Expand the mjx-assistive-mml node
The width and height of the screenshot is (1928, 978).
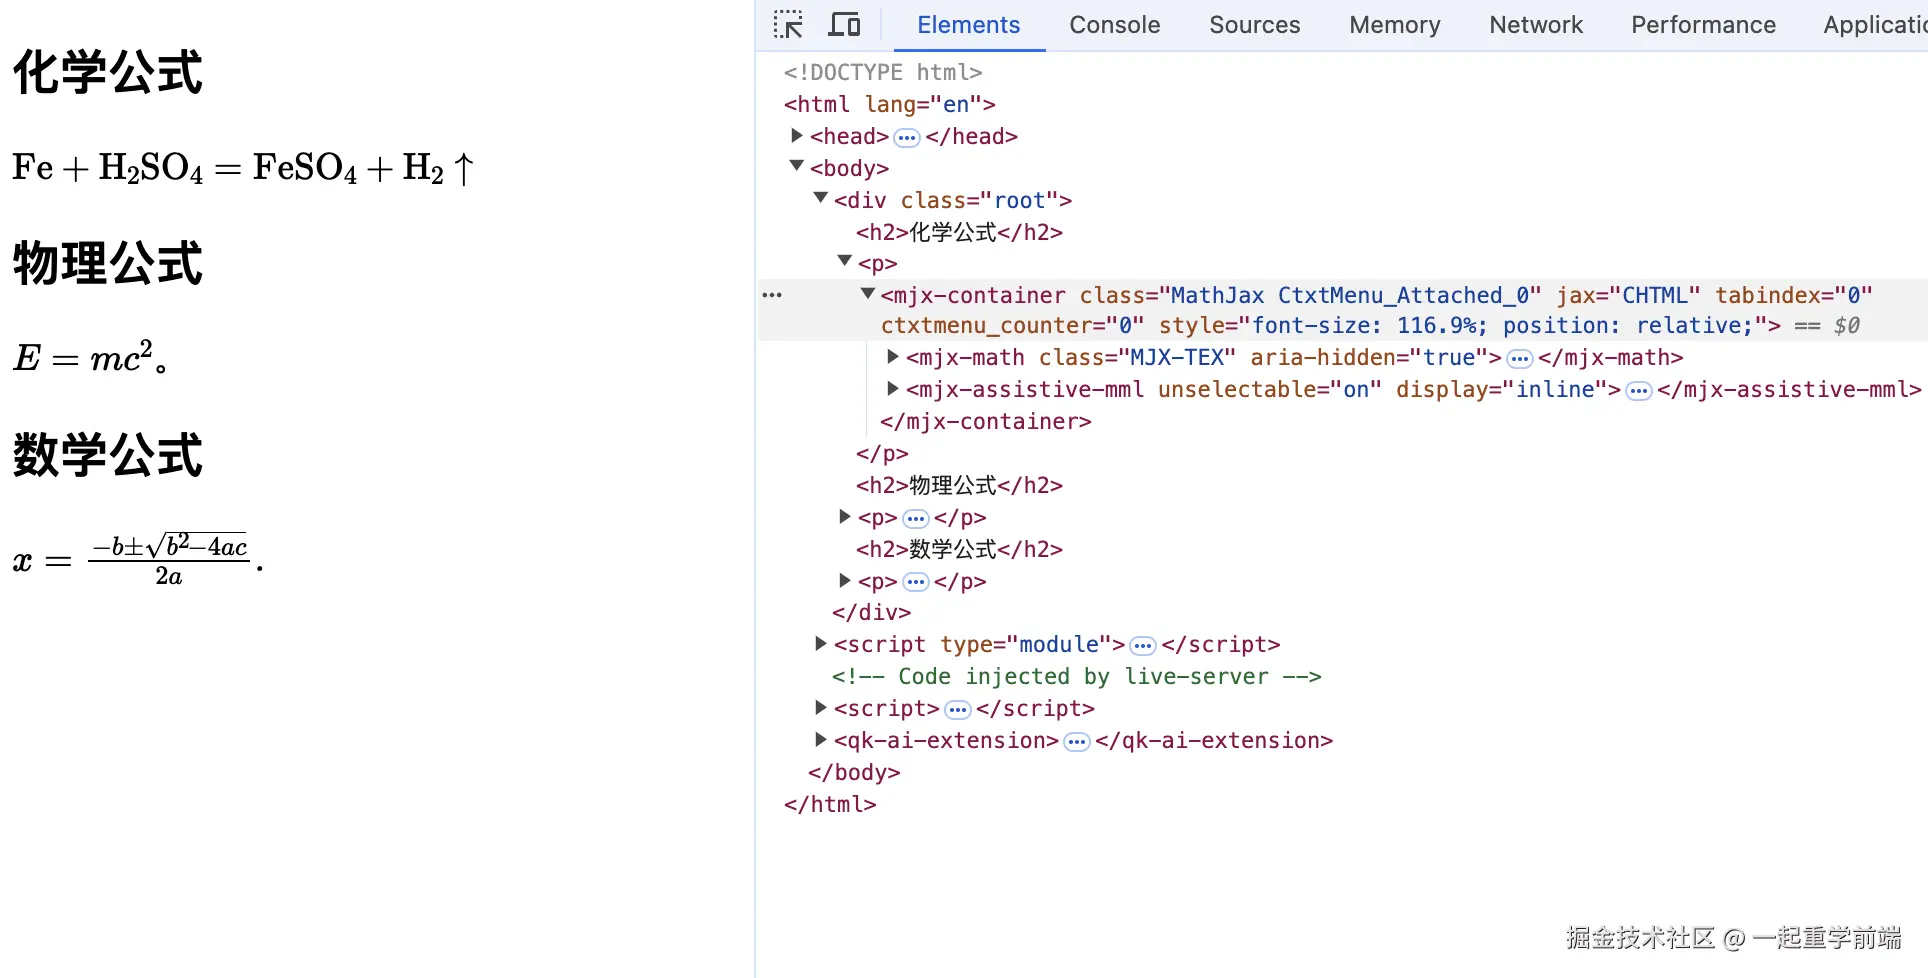(893, 388)
